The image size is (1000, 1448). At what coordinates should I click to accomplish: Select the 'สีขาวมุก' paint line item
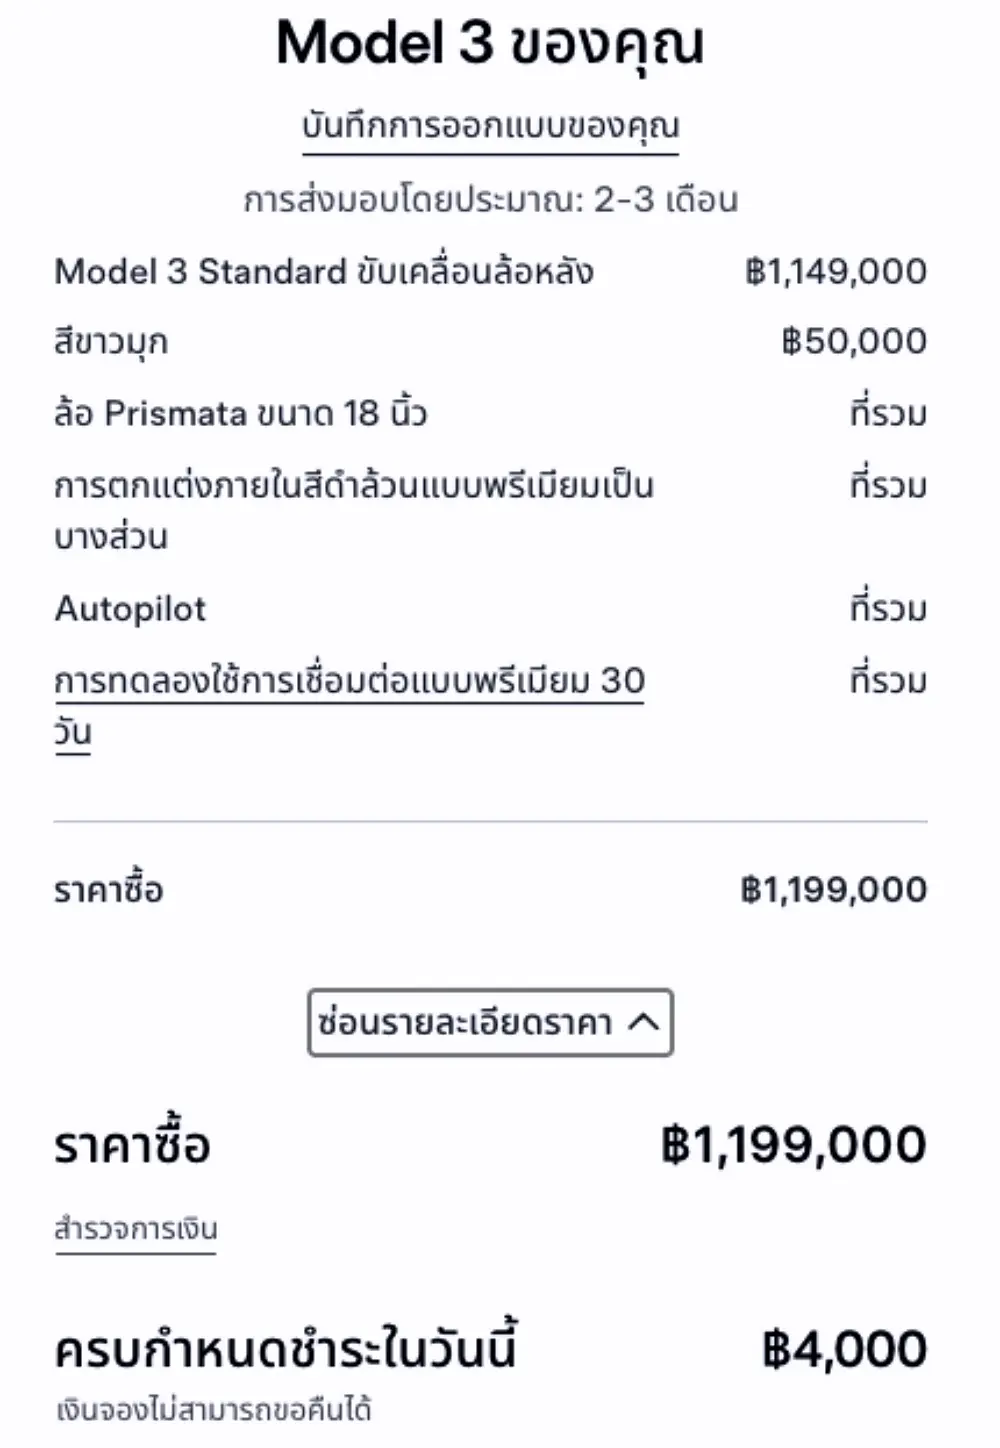pos(111,343)
